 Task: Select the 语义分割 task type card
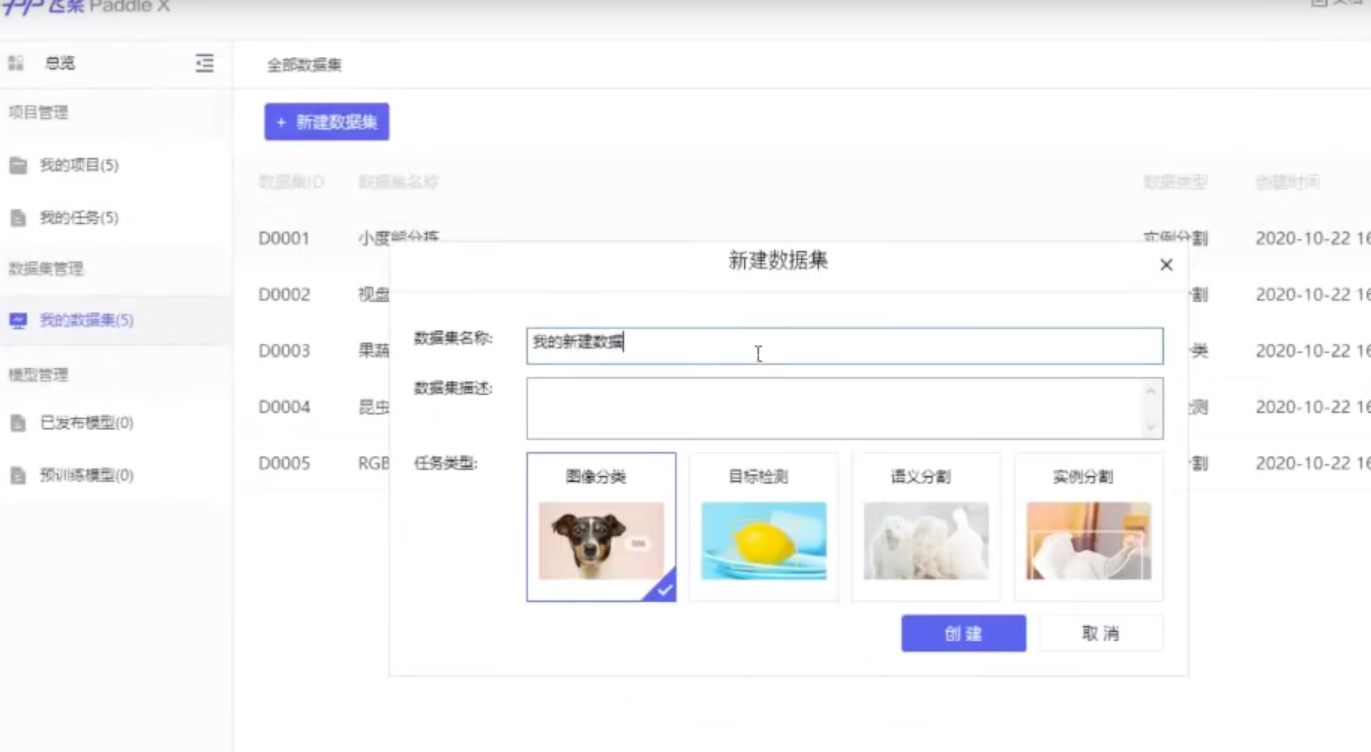click(x=926, y=527)
